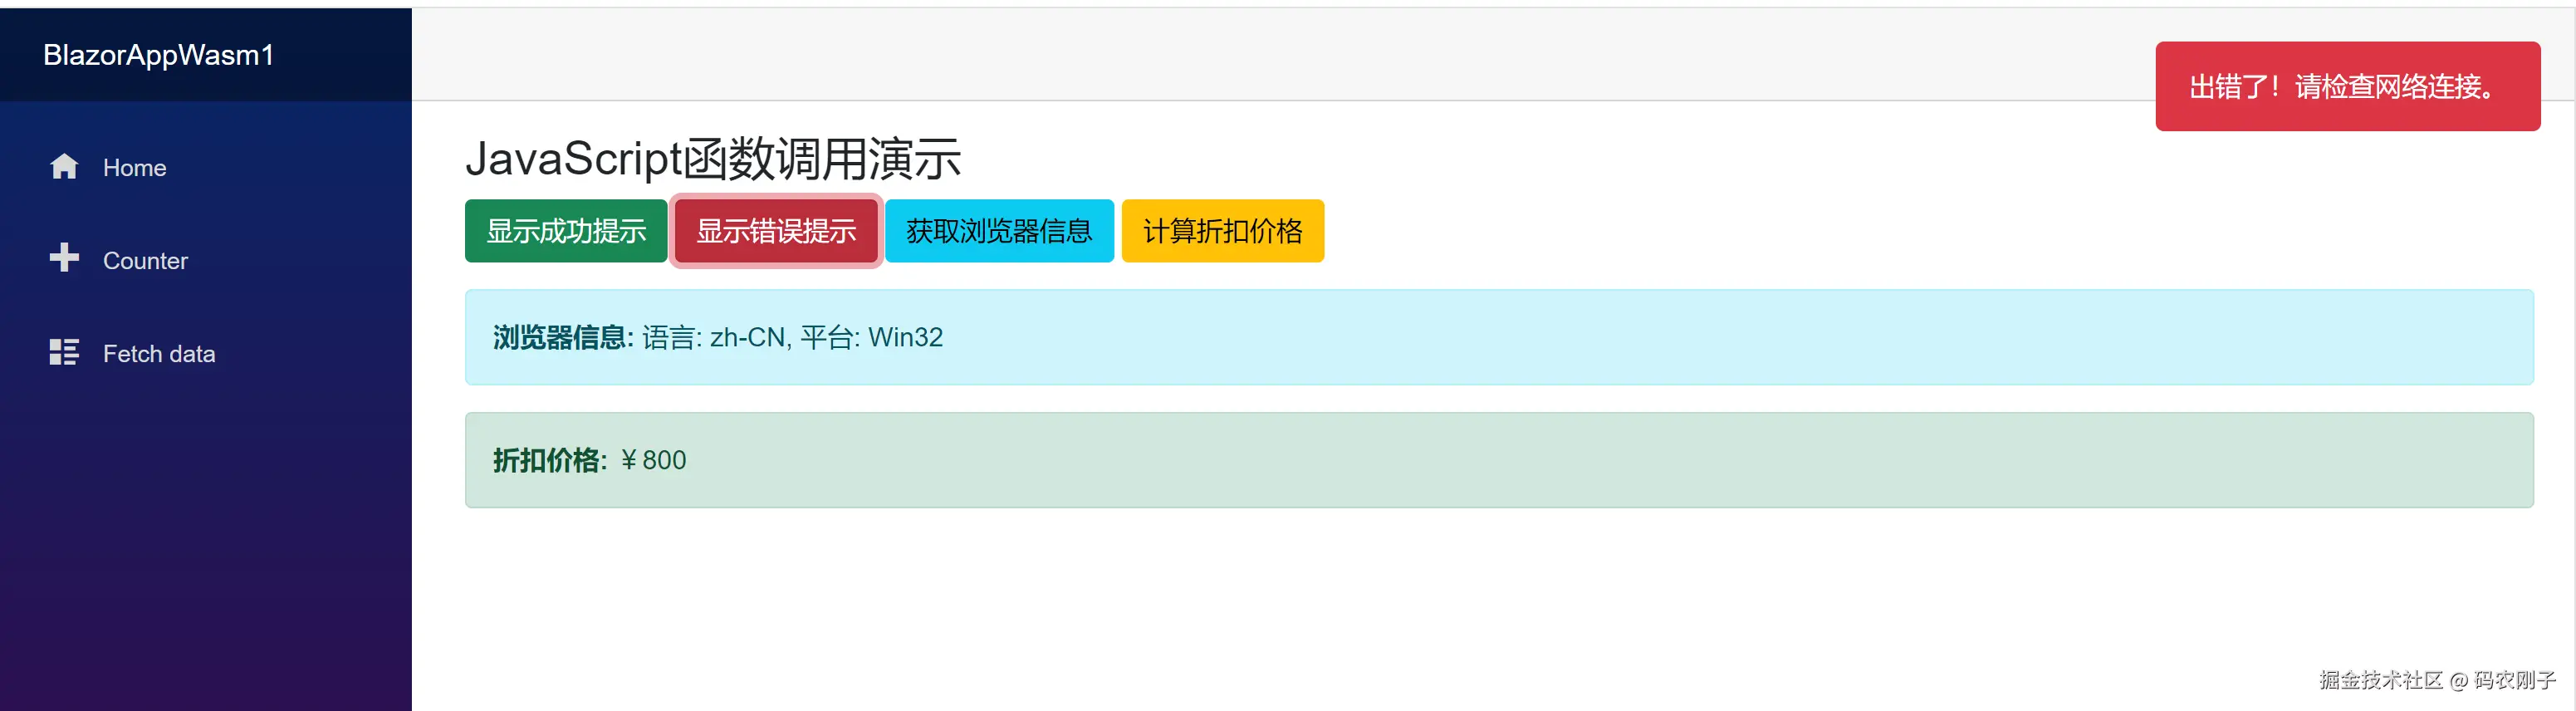Select the Home house icon in sidebar

(x=64, y=167)
